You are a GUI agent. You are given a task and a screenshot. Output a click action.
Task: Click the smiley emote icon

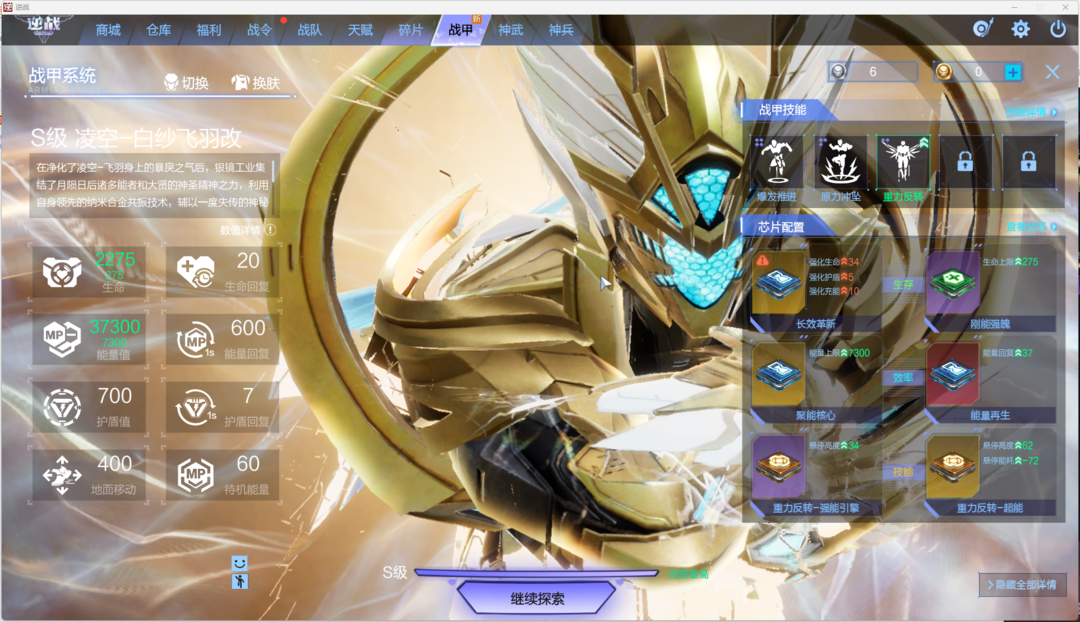pos(239,563)
